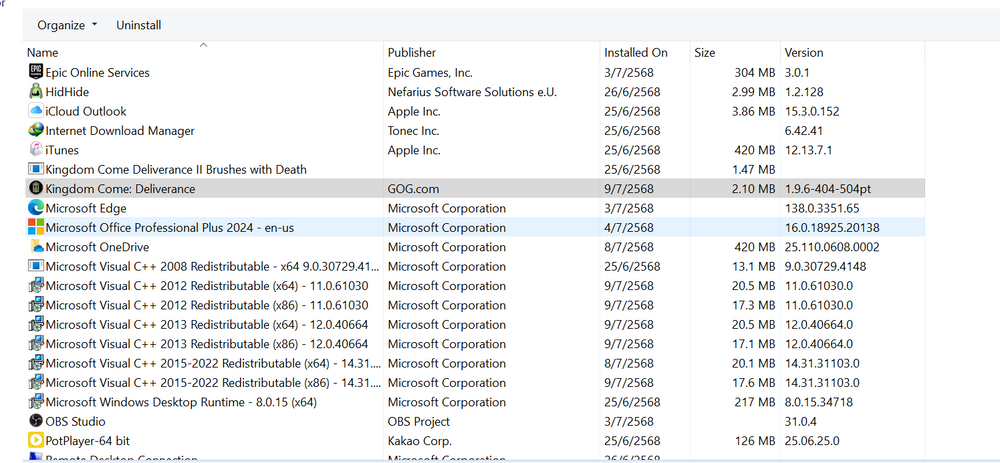
Task: Click the 217 MB size cell
Action: click(x=755, y=402)
